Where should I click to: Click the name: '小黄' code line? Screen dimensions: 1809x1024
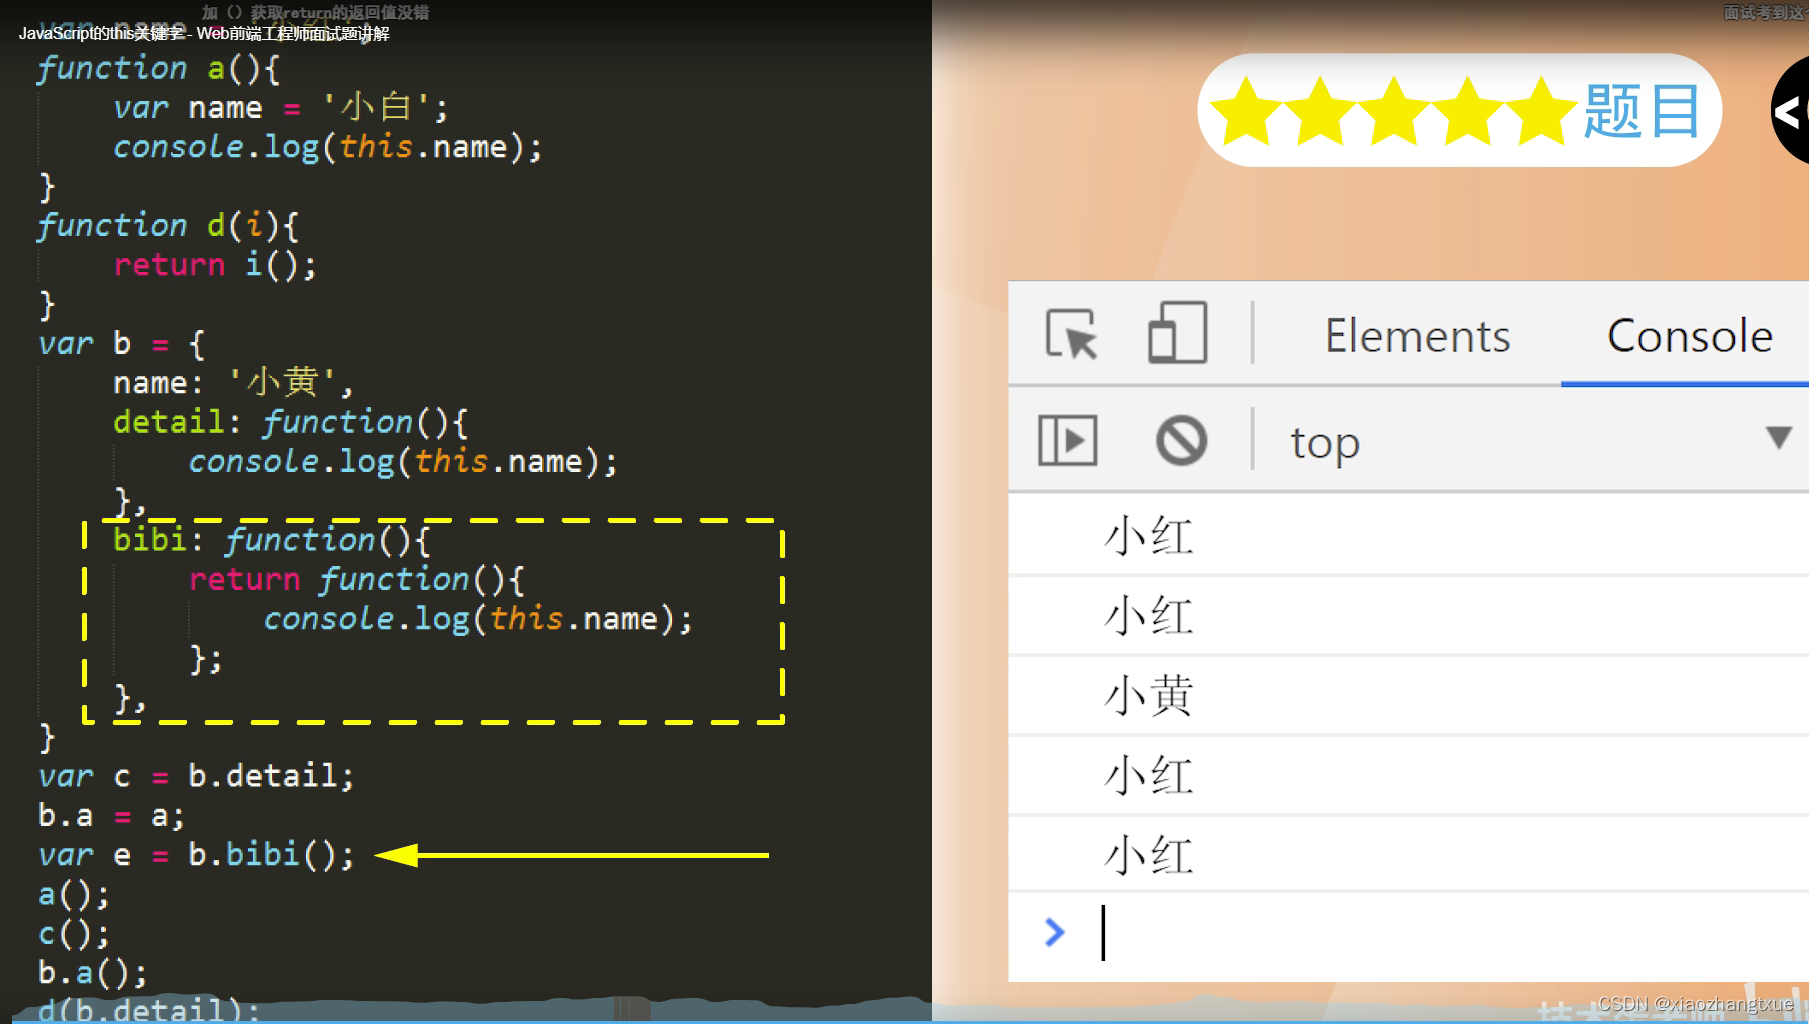pos(233,382)
